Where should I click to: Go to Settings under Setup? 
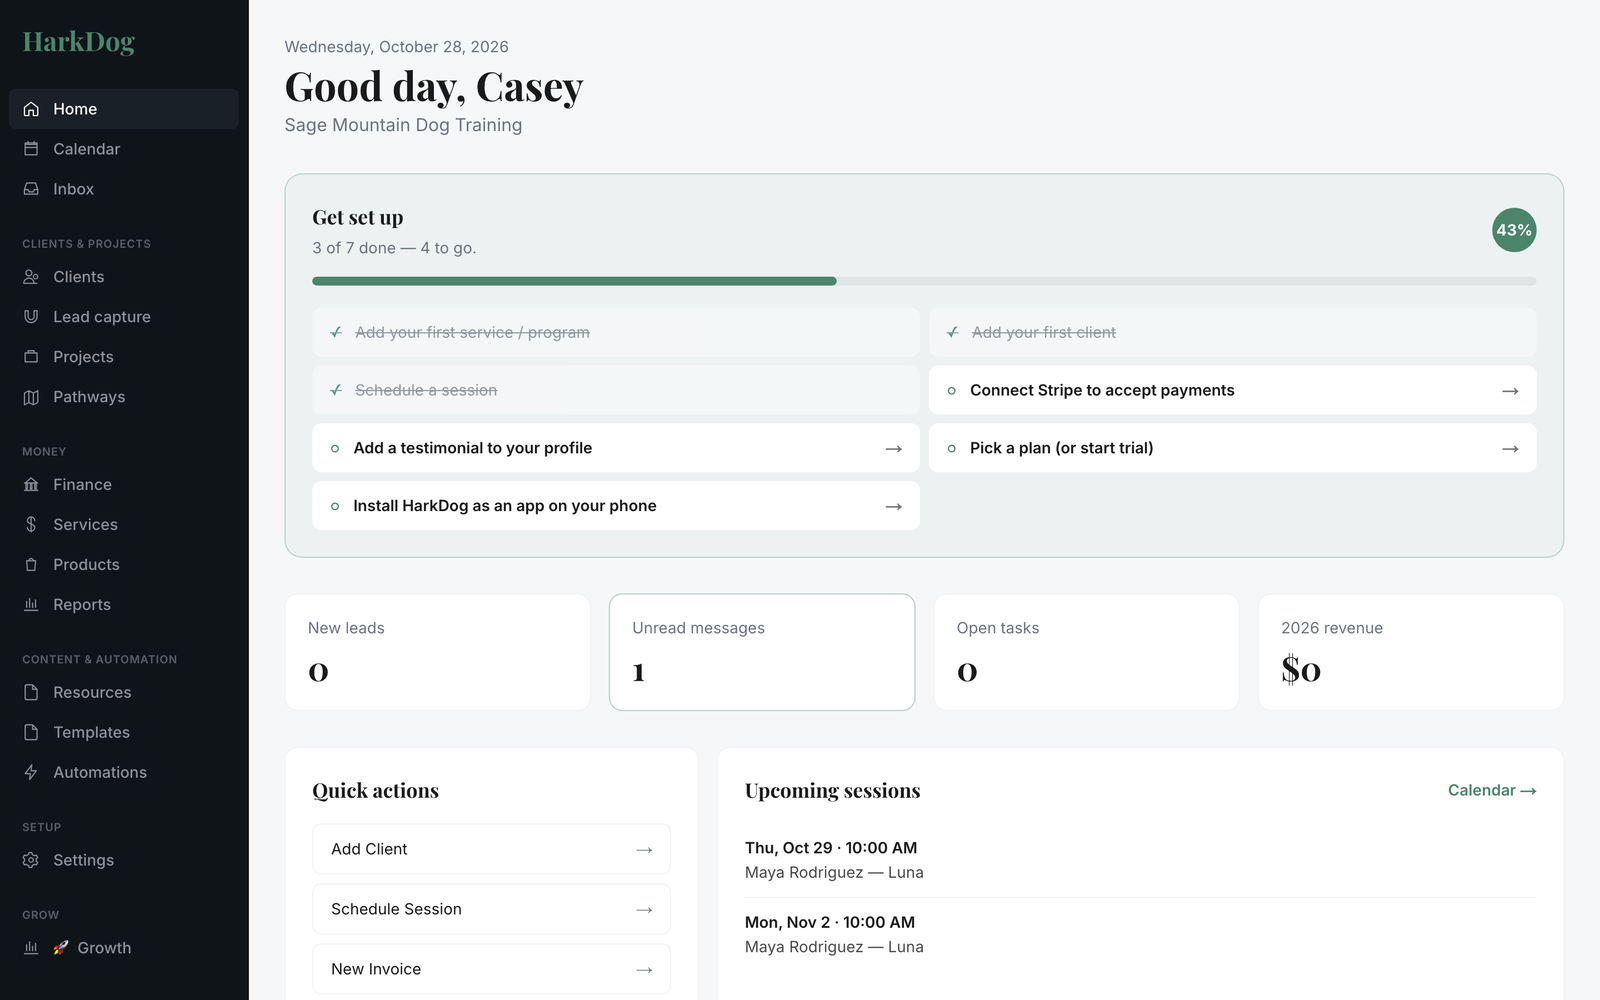[x=124, y=860]
